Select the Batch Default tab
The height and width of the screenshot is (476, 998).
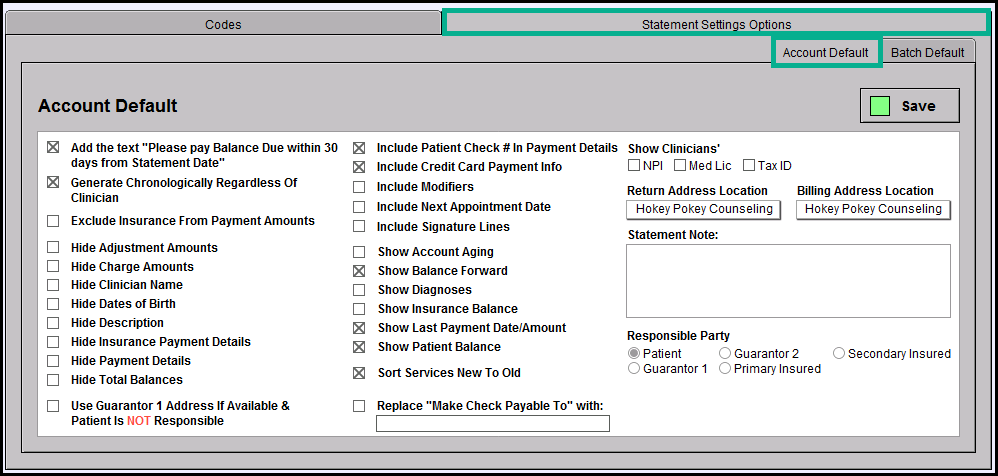click(926, 52)
